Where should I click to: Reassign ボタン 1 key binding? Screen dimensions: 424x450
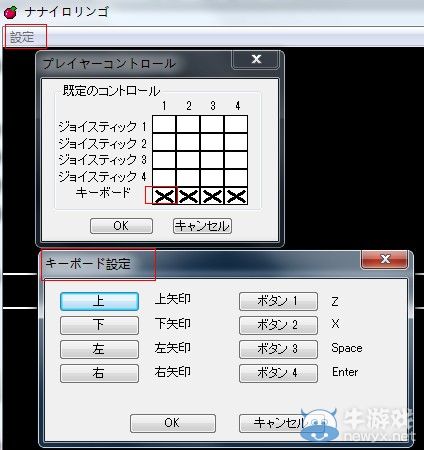tap(278, 301)
